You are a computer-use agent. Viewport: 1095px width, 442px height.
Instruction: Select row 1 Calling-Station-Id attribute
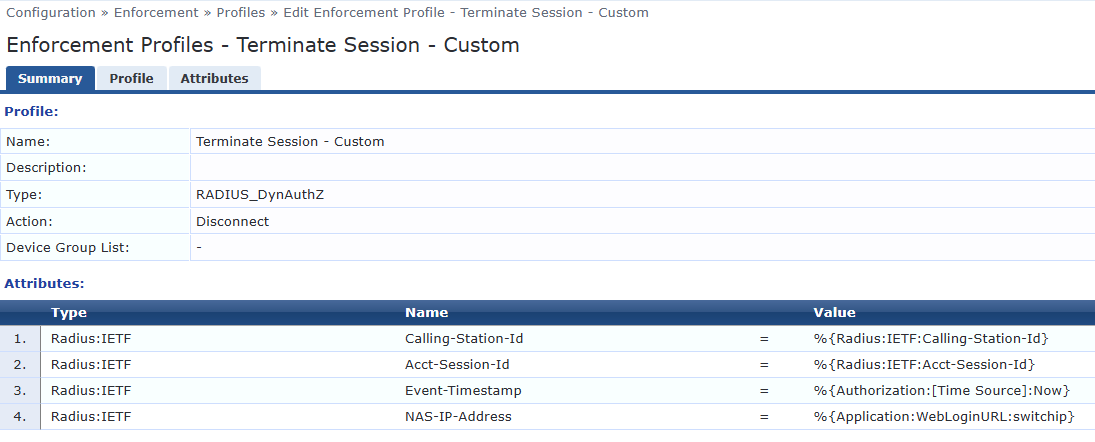[x=463, y=338]
